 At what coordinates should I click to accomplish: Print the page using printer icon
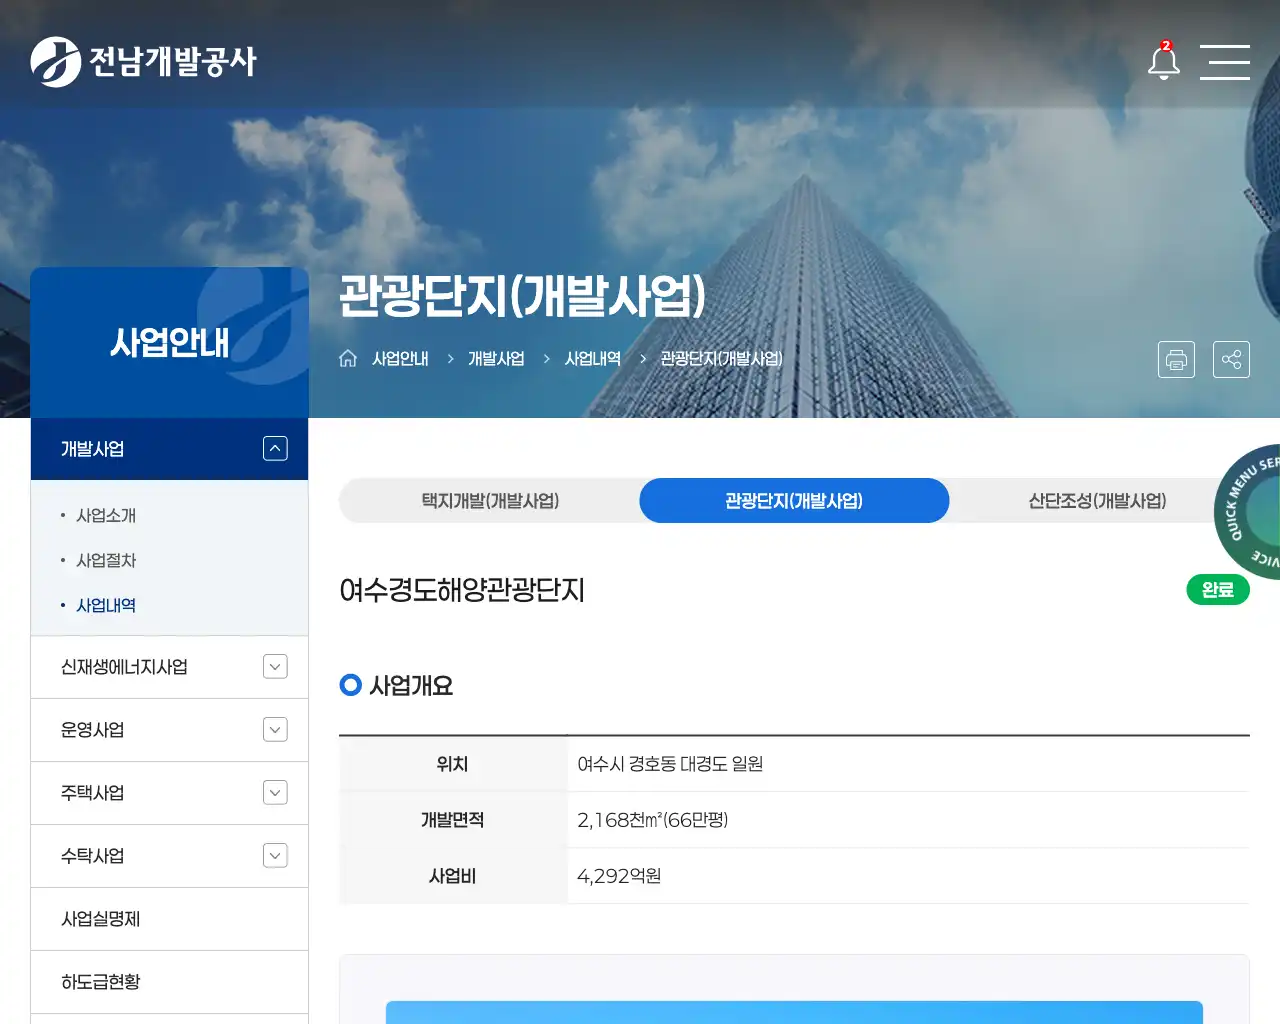[1176, 359]
